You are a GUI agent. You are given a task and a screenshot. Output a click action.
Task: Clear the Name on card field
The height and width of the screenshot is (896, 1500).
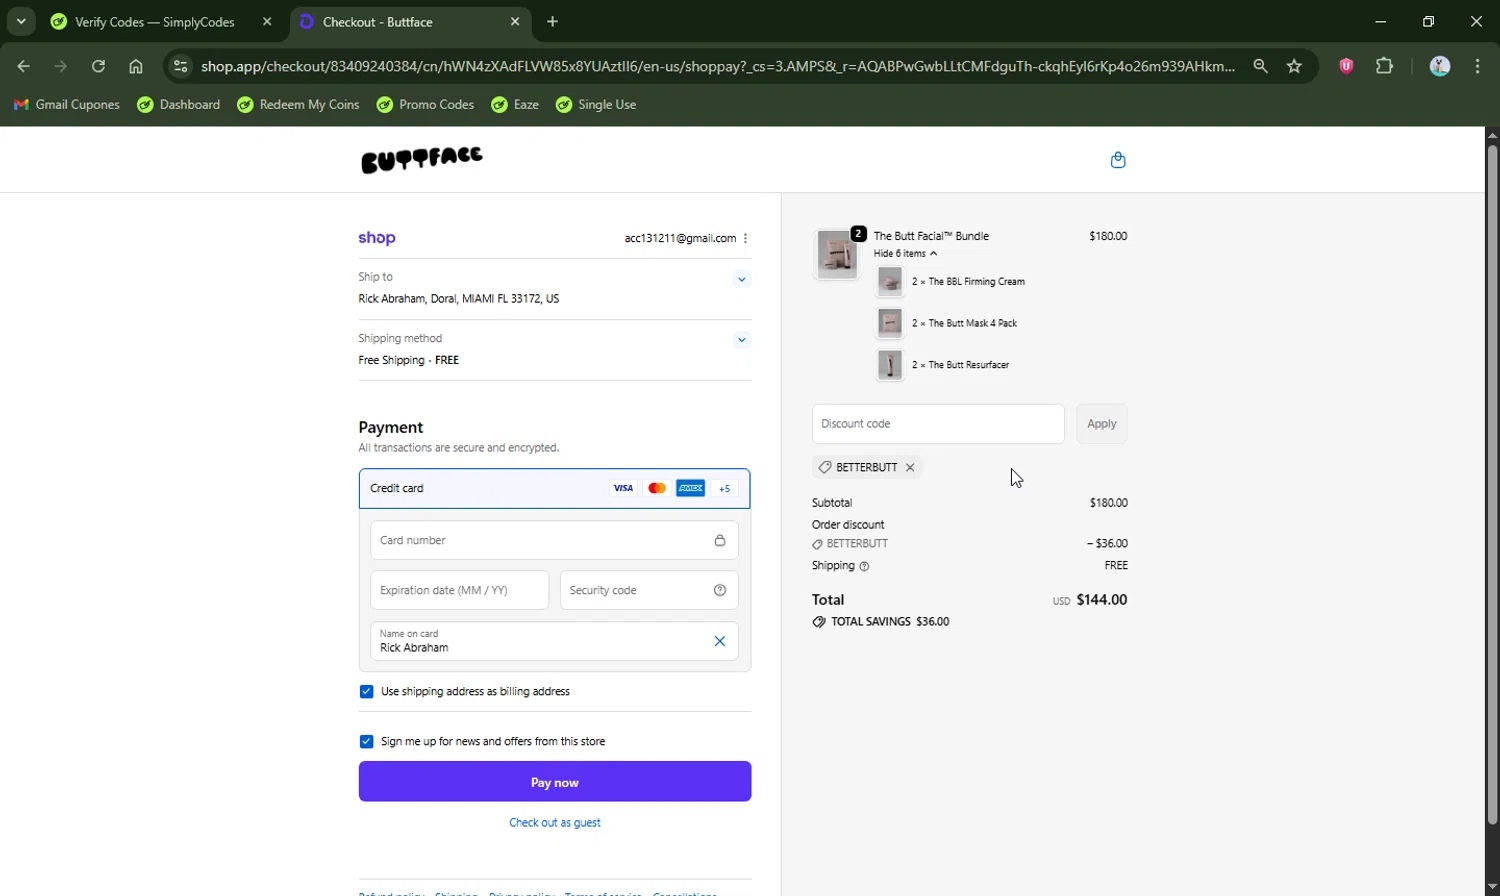[720, 641]
